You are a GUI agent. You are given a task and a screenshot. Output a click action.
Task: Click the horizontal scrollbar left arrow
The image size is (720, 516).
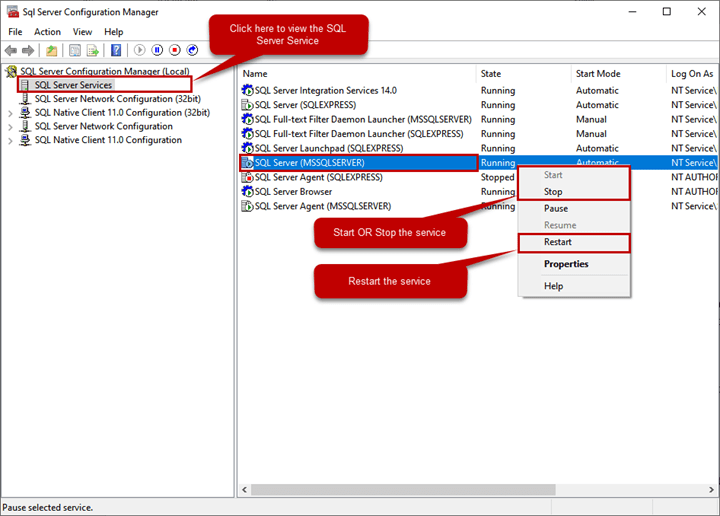coord(245,490)
